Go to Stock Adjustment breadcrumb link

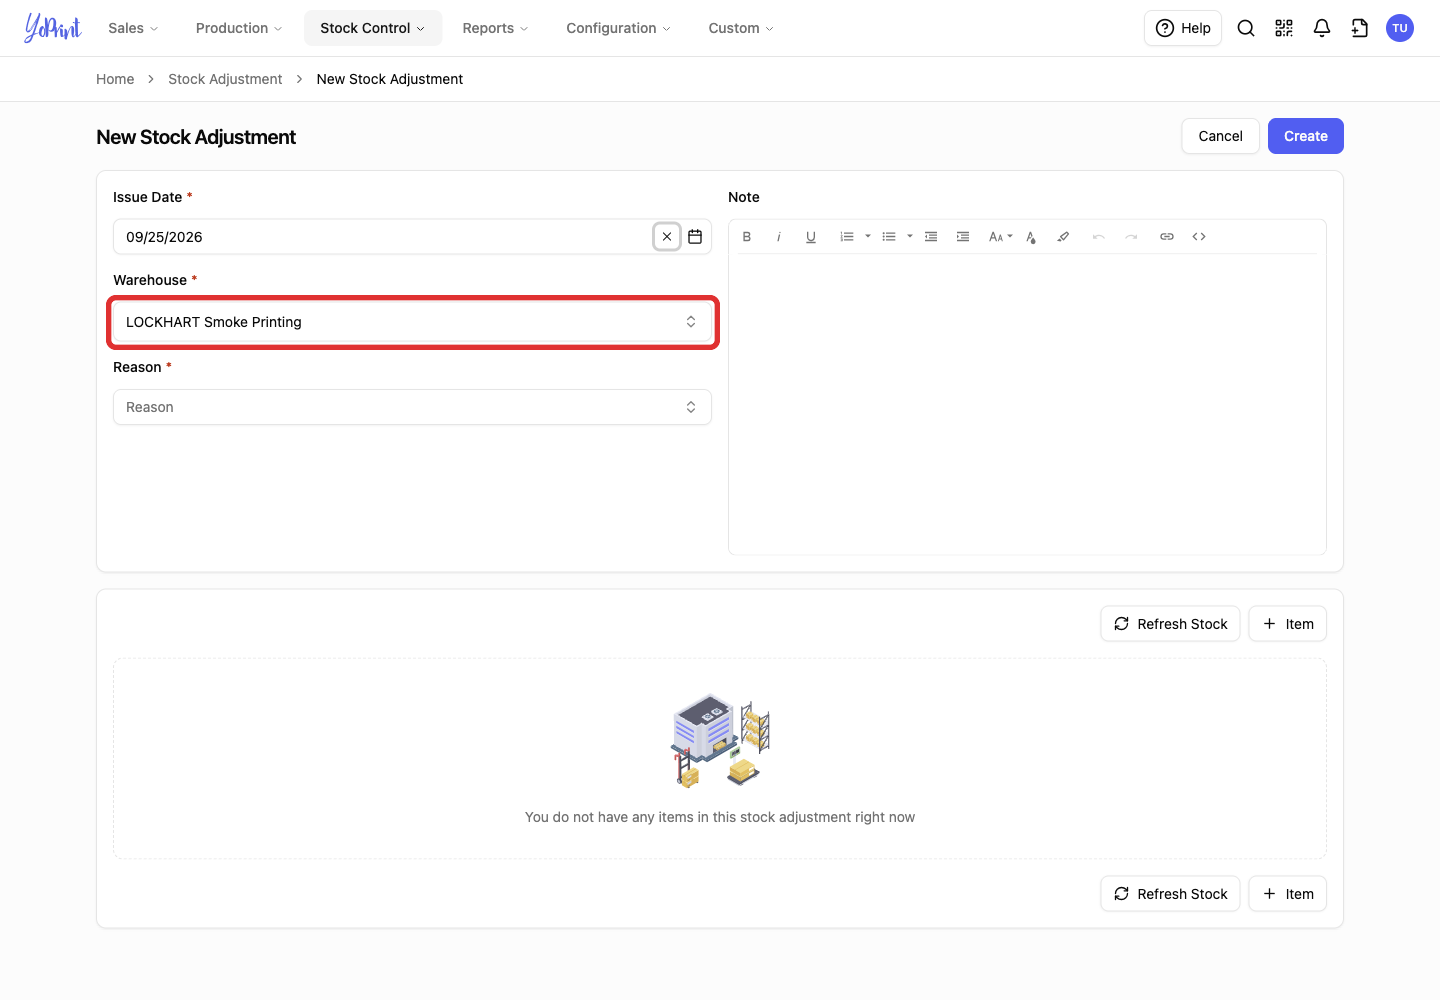pyautogui.click(x=225, y=79)
